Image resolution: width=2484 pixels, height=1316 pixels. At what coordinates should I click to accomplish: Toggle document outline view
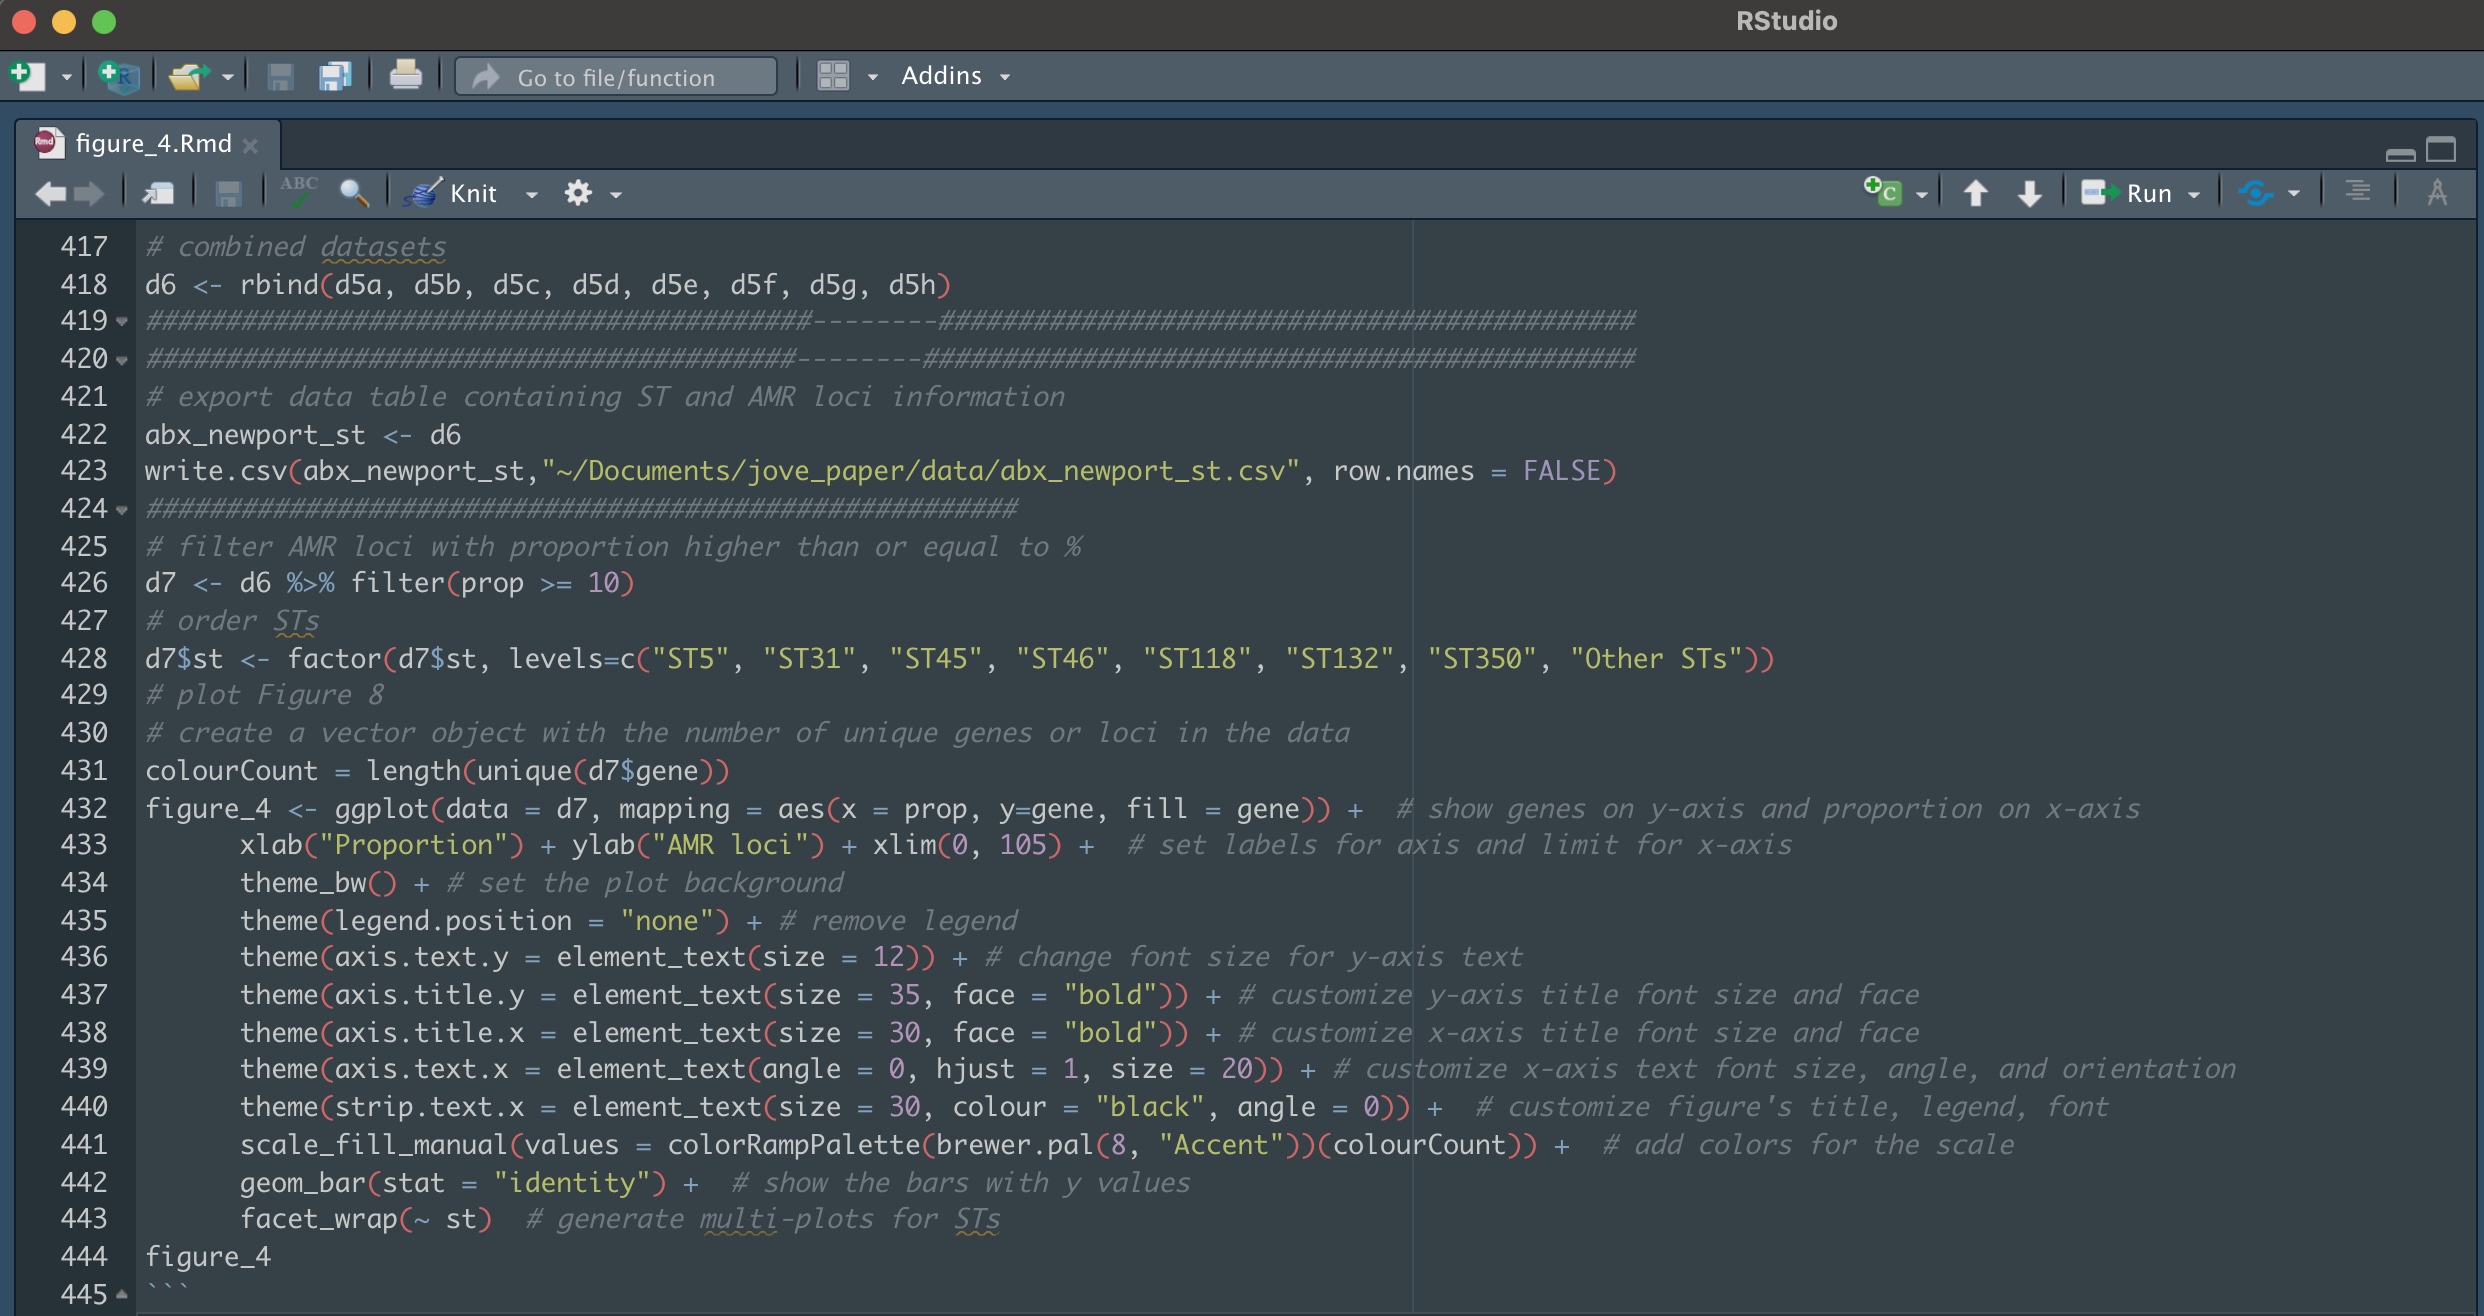tap(2357, 192)
